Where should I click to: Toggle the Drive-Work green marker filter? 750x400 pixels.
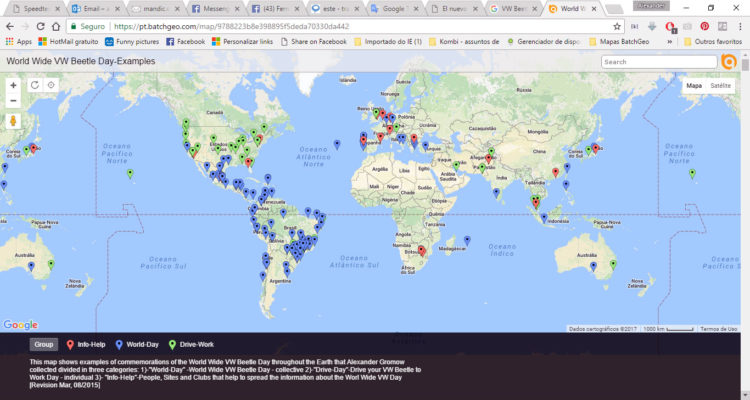[x=191, y=344]
